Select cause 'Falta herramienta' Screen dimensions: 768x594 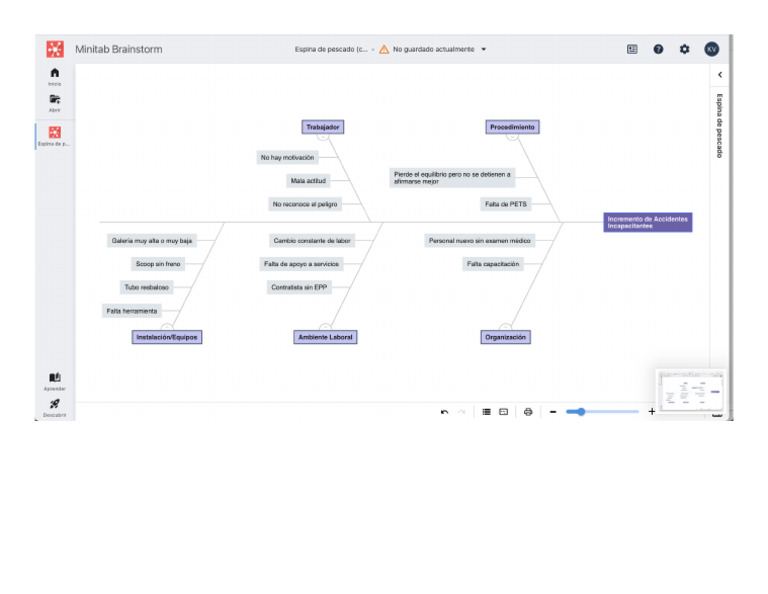point(132,311)
